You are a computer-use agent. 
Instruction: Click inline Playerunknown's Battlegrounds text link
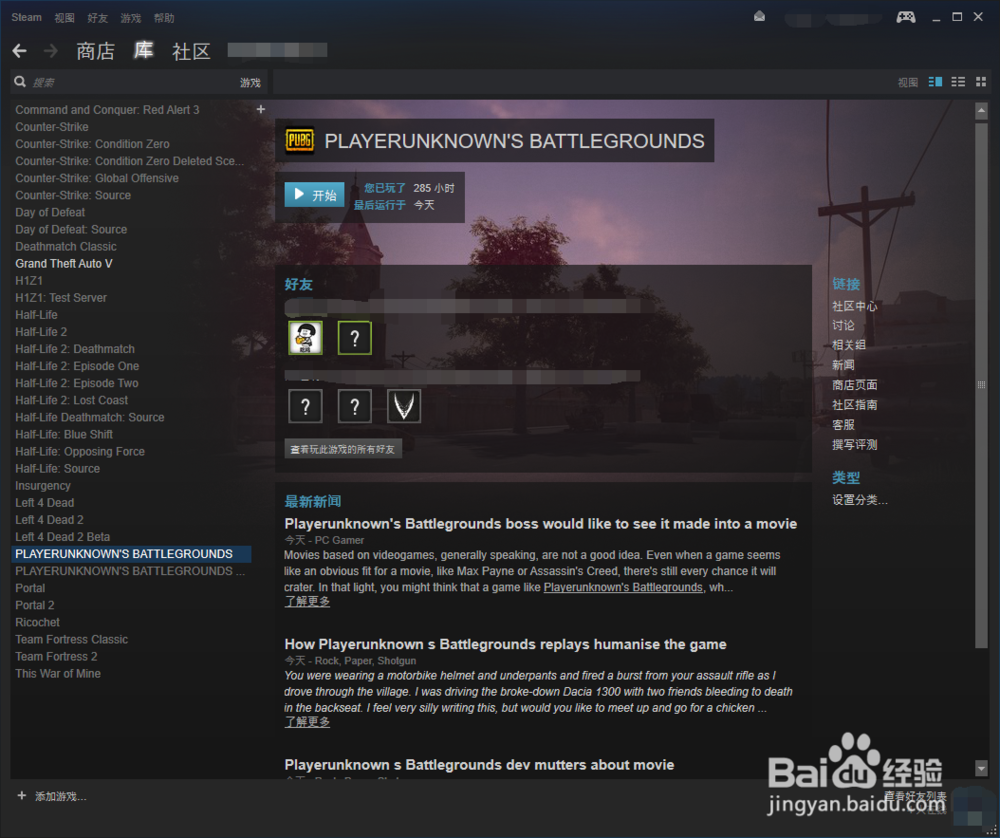623,587
